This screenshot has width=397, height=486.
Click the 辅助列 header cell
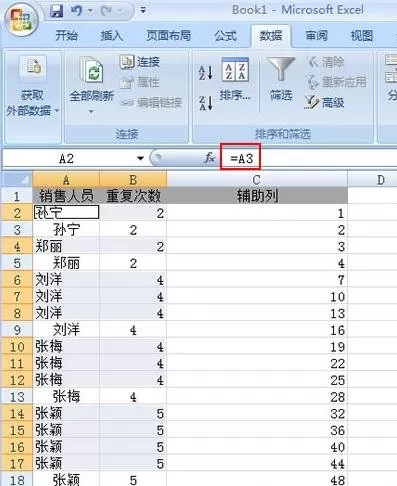click(257, 196)
